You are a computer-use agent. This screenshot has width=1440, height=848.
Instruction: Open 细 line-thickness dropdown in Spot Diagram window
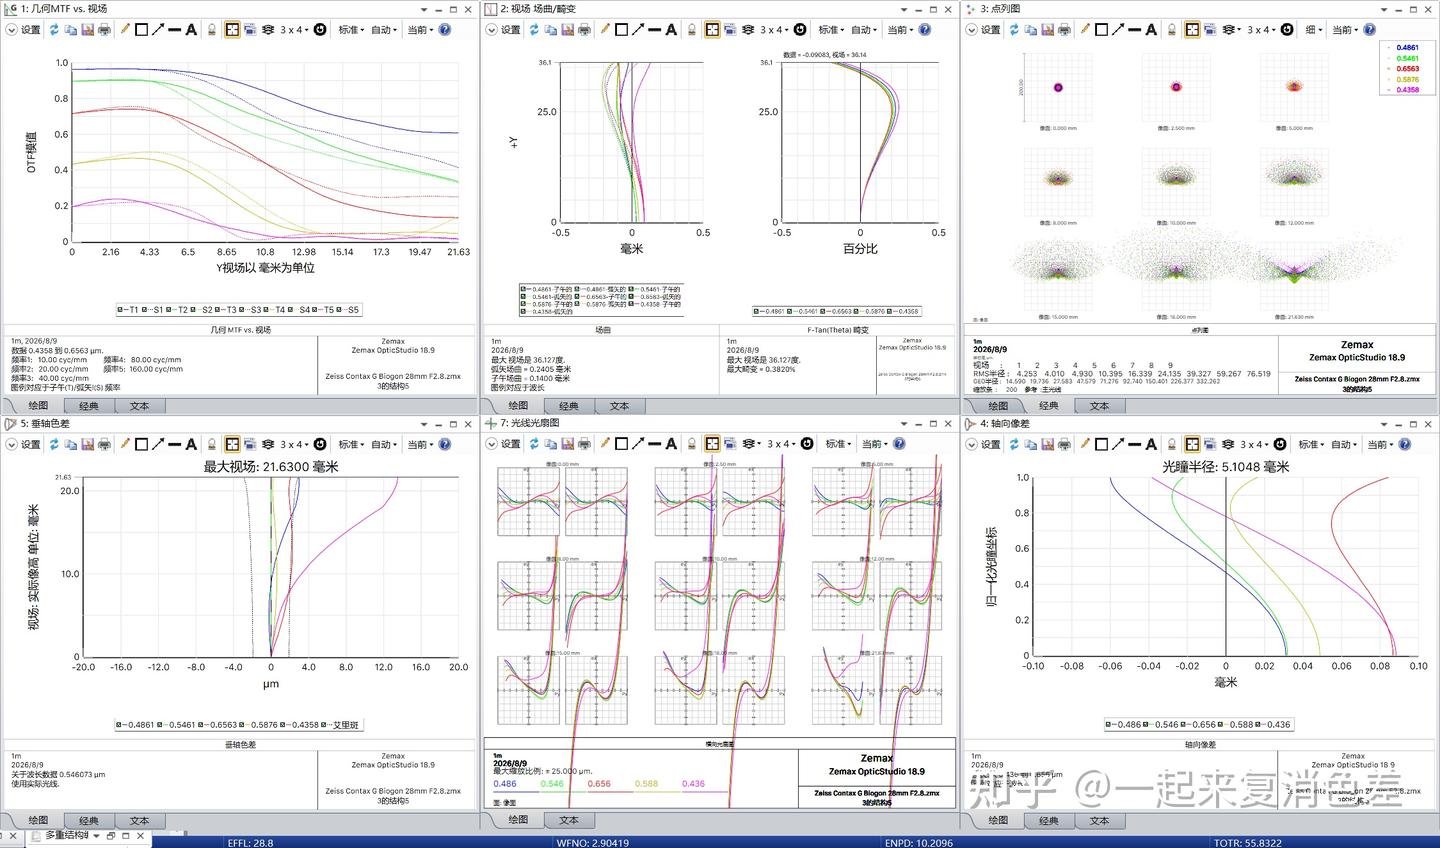[x=1313, y=30]
